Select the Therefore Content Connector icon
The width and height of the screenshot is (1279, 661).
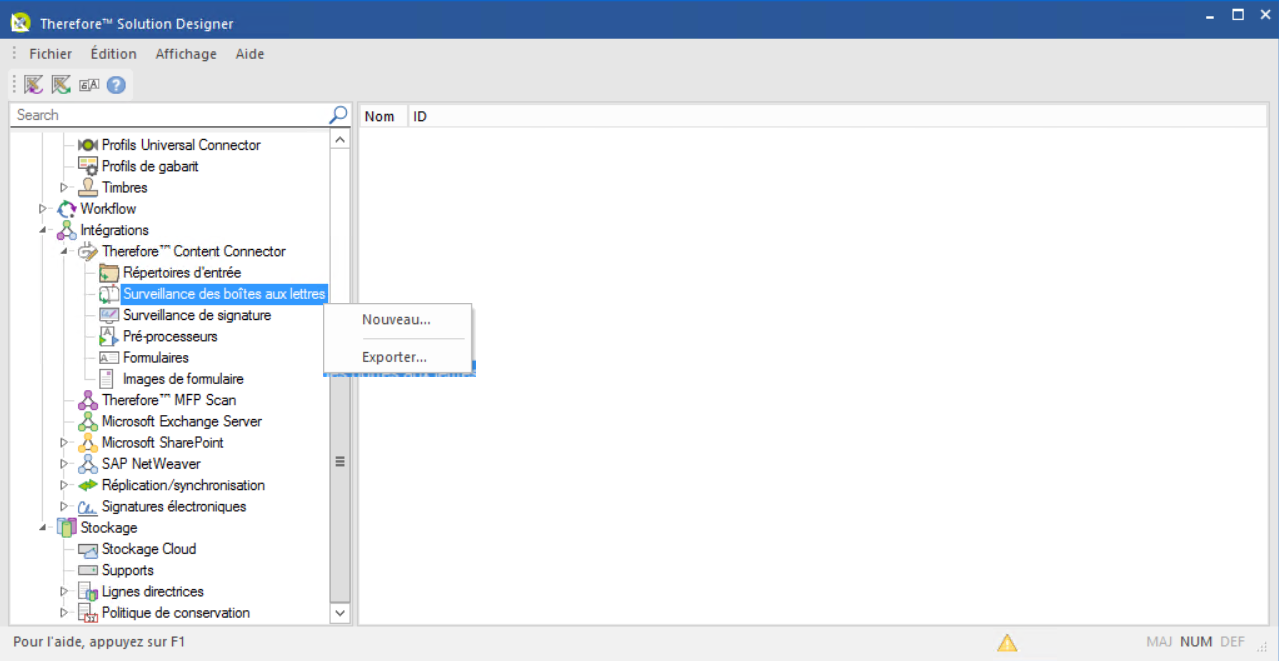point(88,251)
